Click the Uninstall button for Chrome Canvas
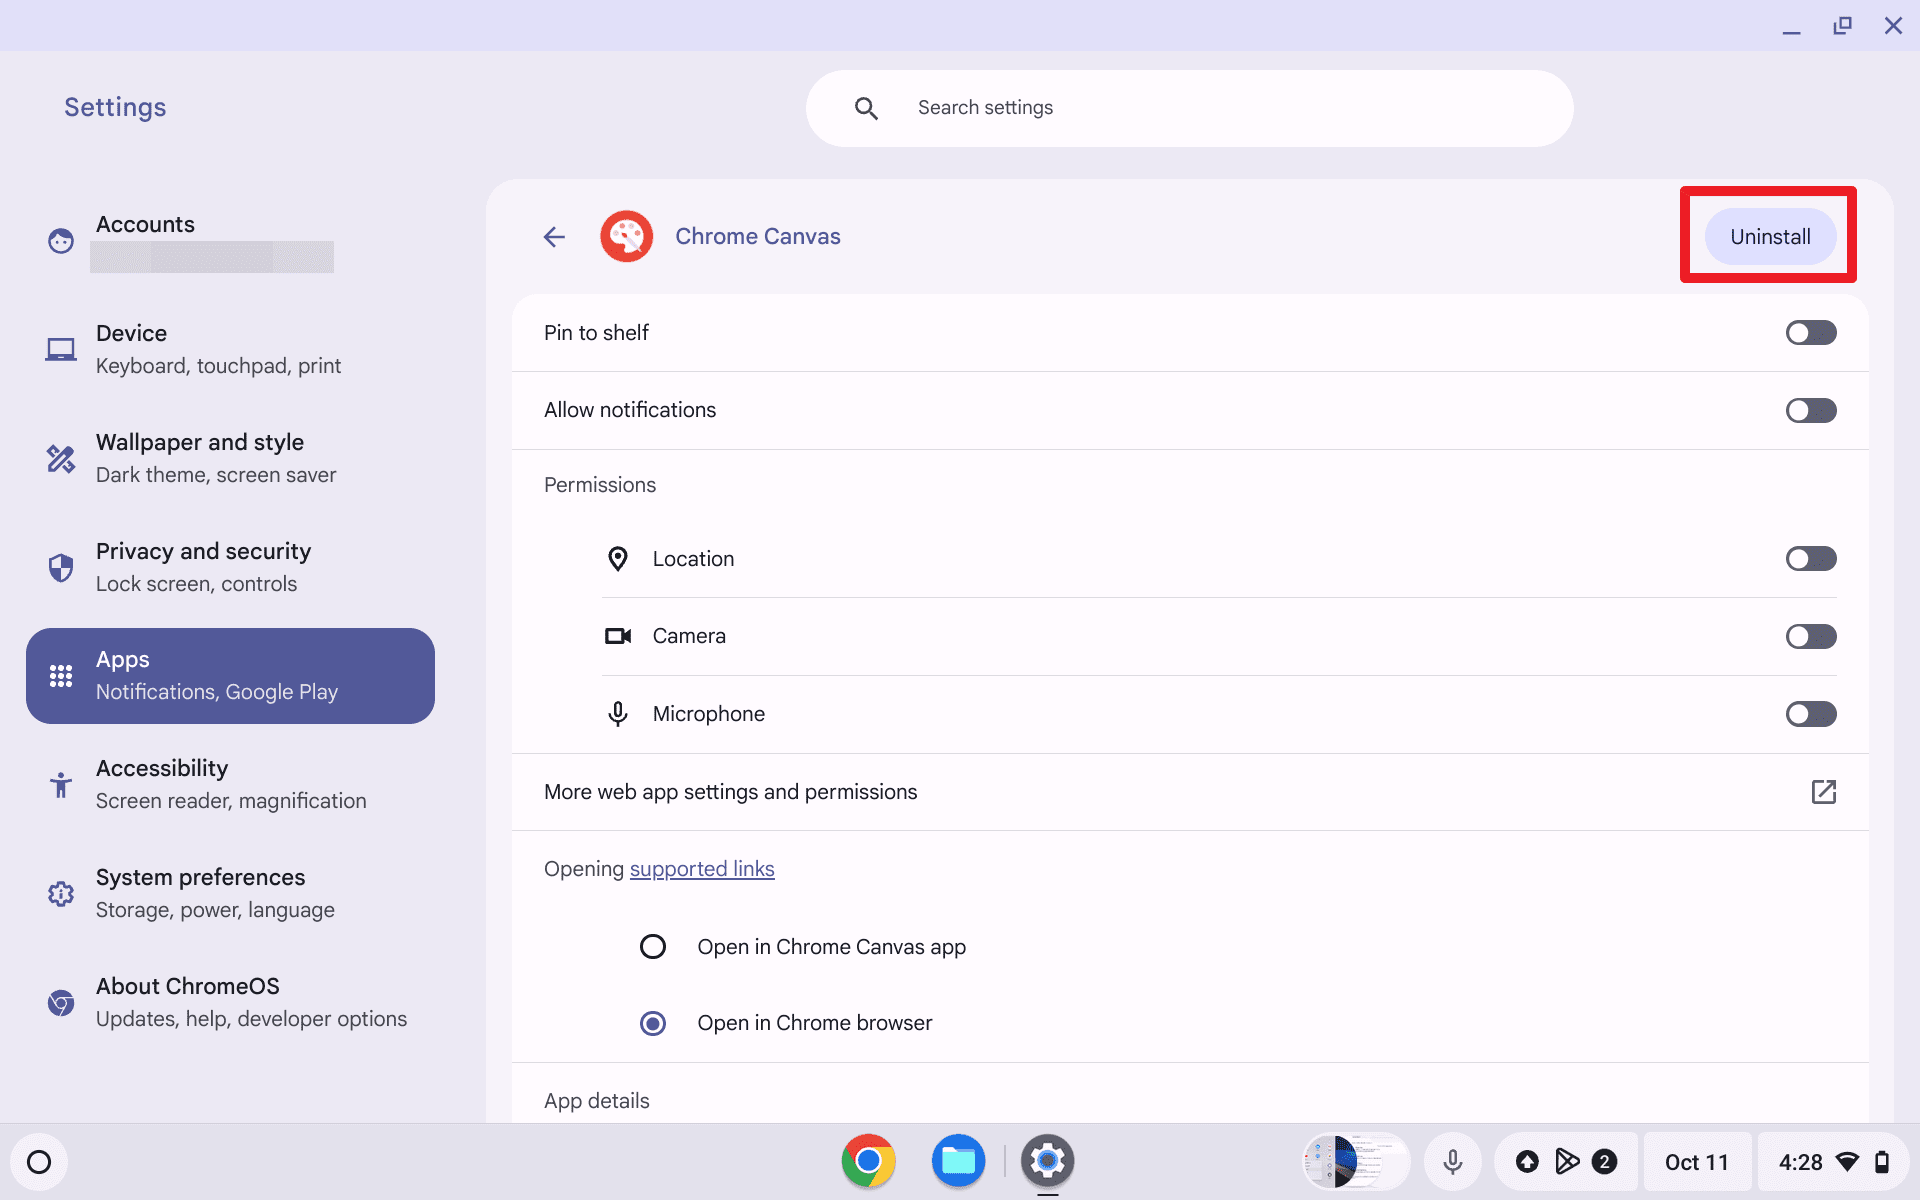The height and width of the screenshot is (1200, 1920). coord(1769,235)
